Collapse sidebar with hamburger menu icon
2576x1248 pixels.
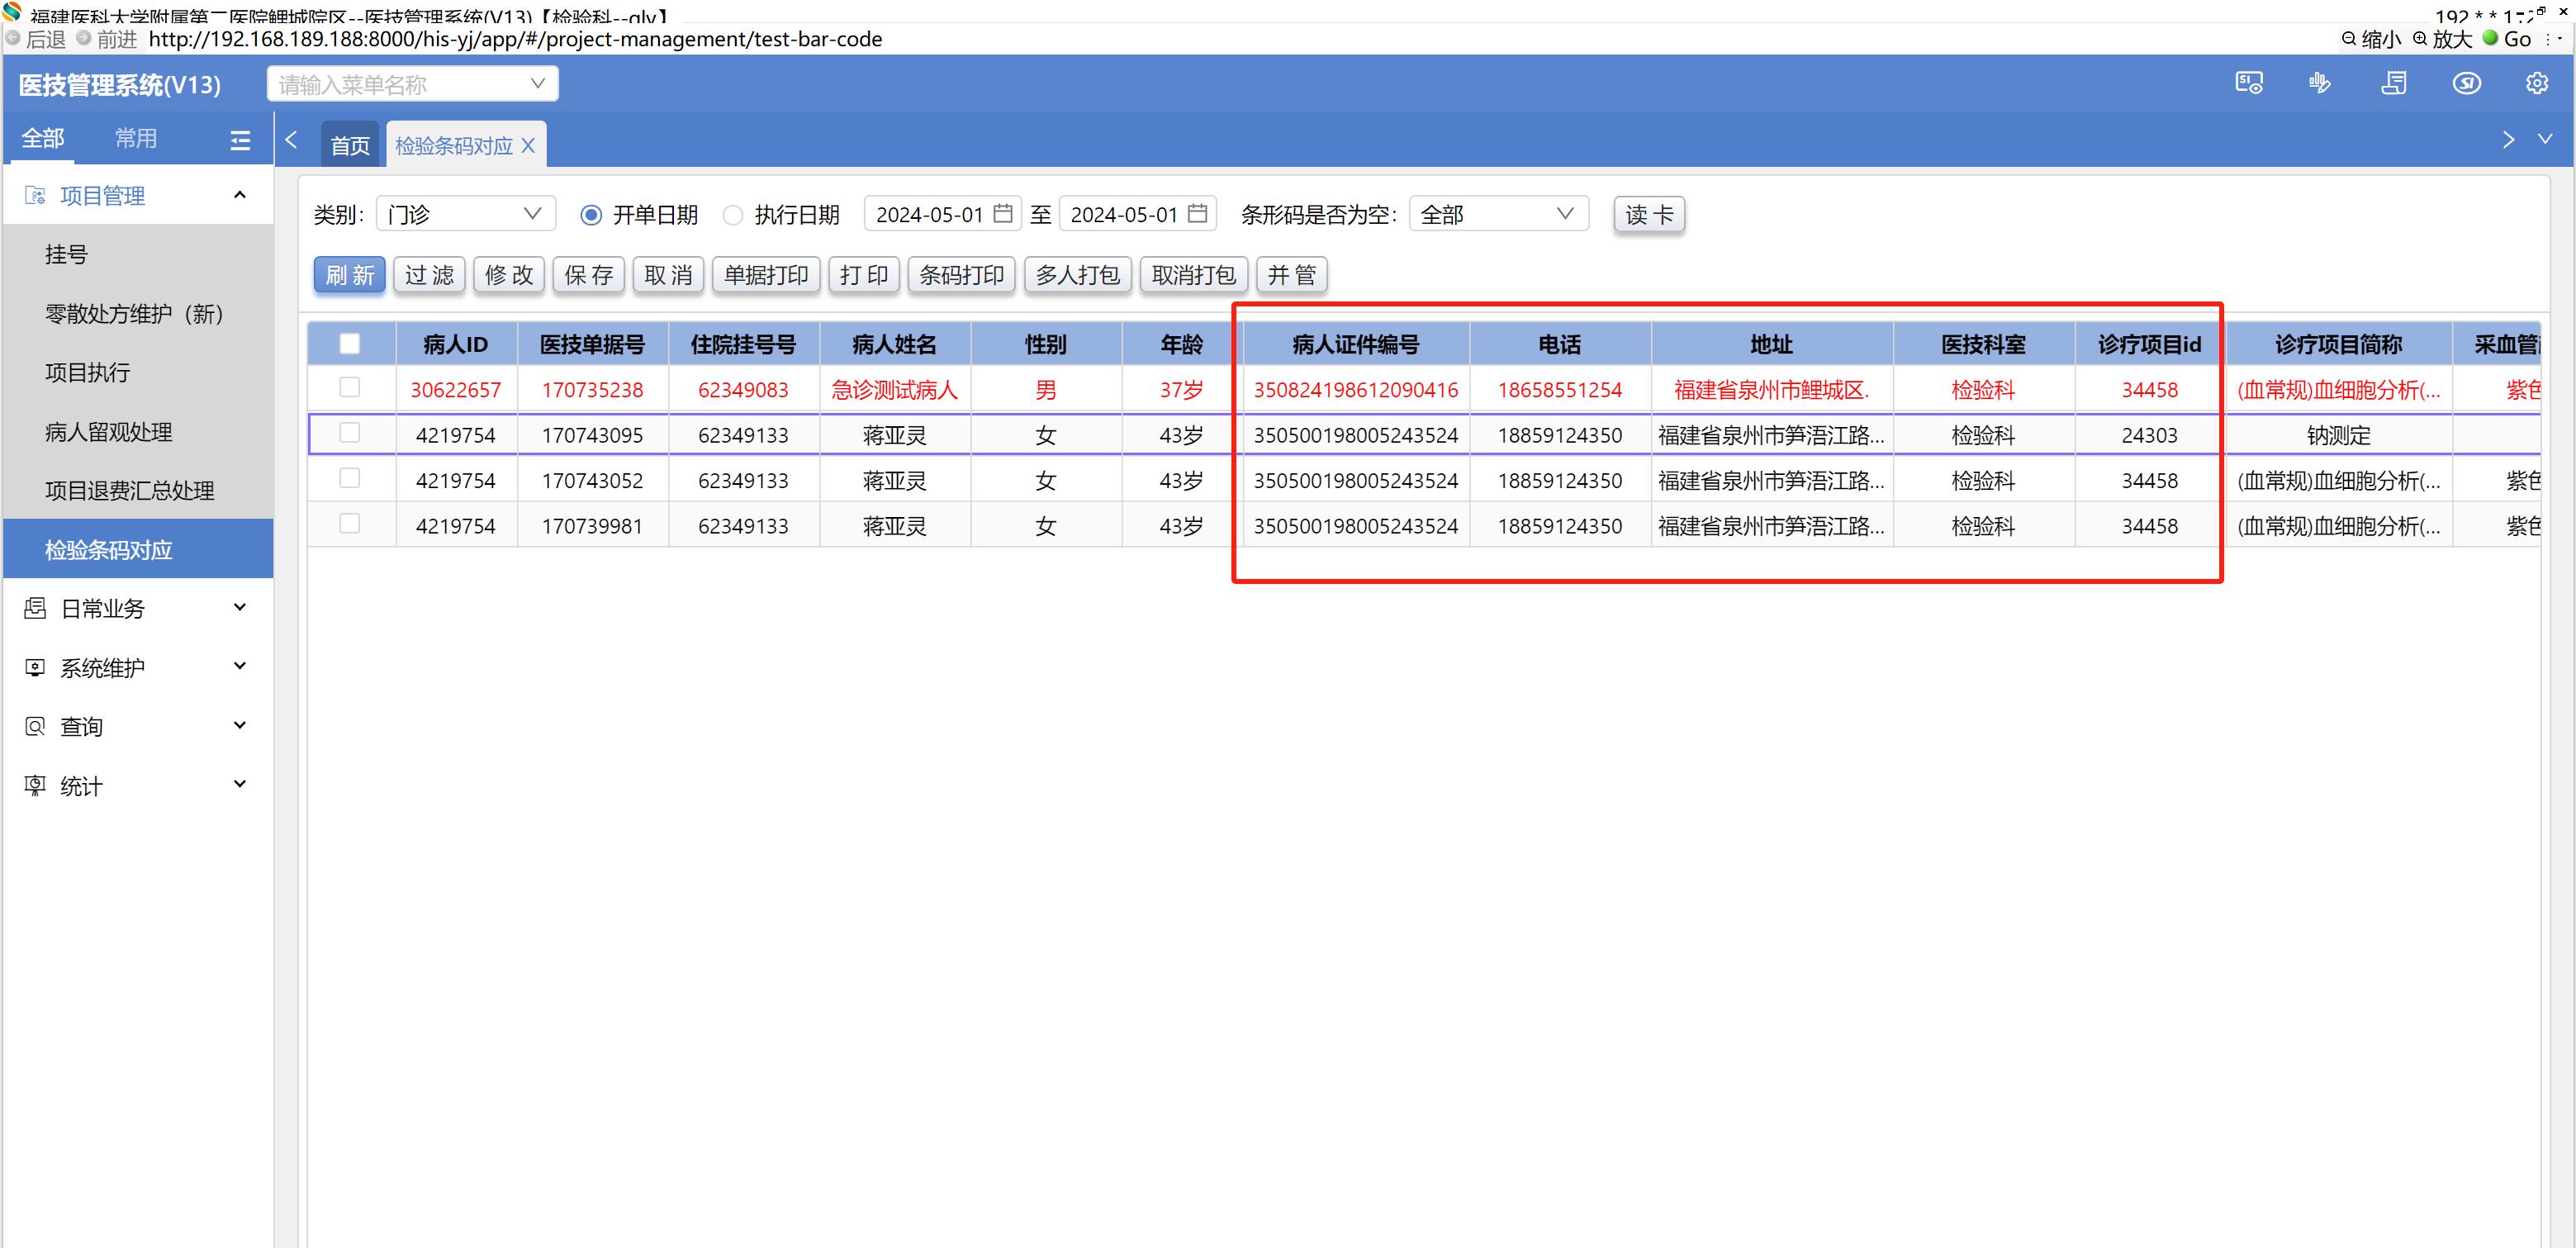[x=240, y=140]
